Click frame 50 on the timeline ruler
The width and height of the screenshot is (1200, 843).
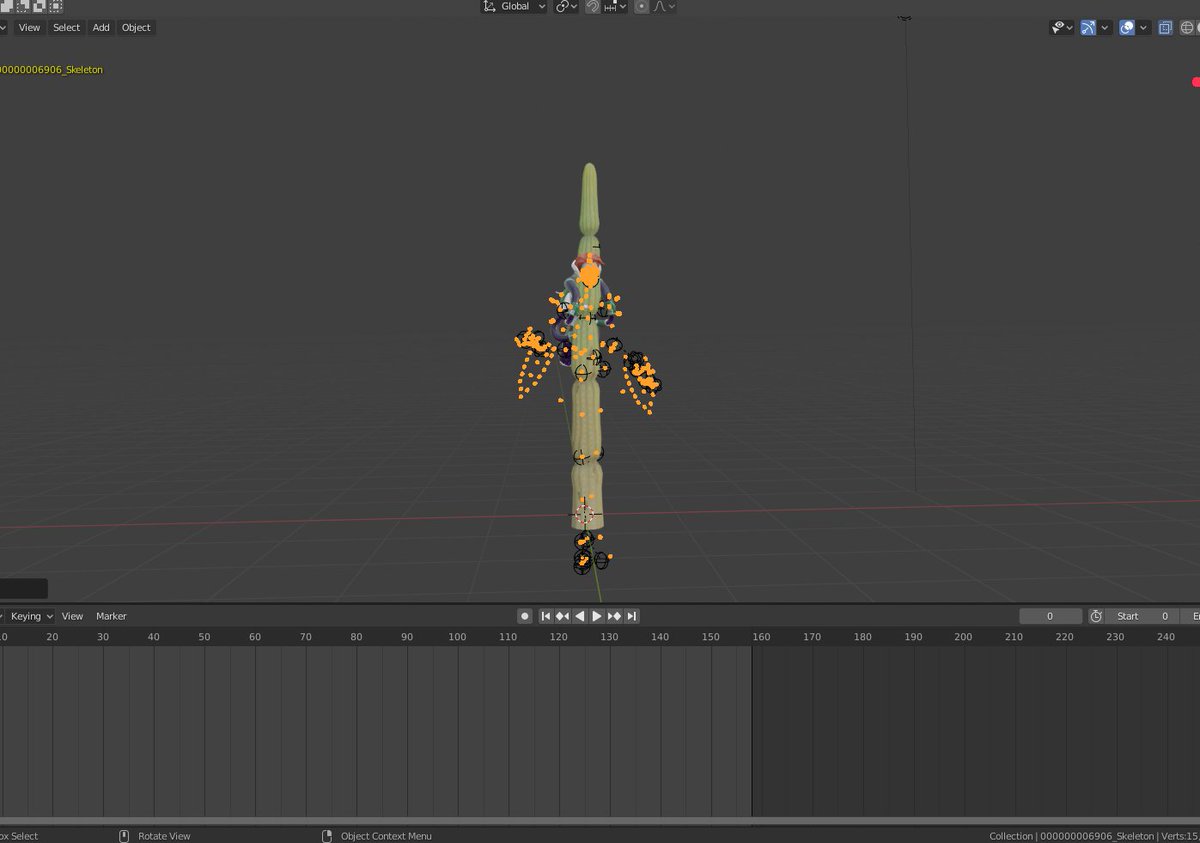point(204,637)
